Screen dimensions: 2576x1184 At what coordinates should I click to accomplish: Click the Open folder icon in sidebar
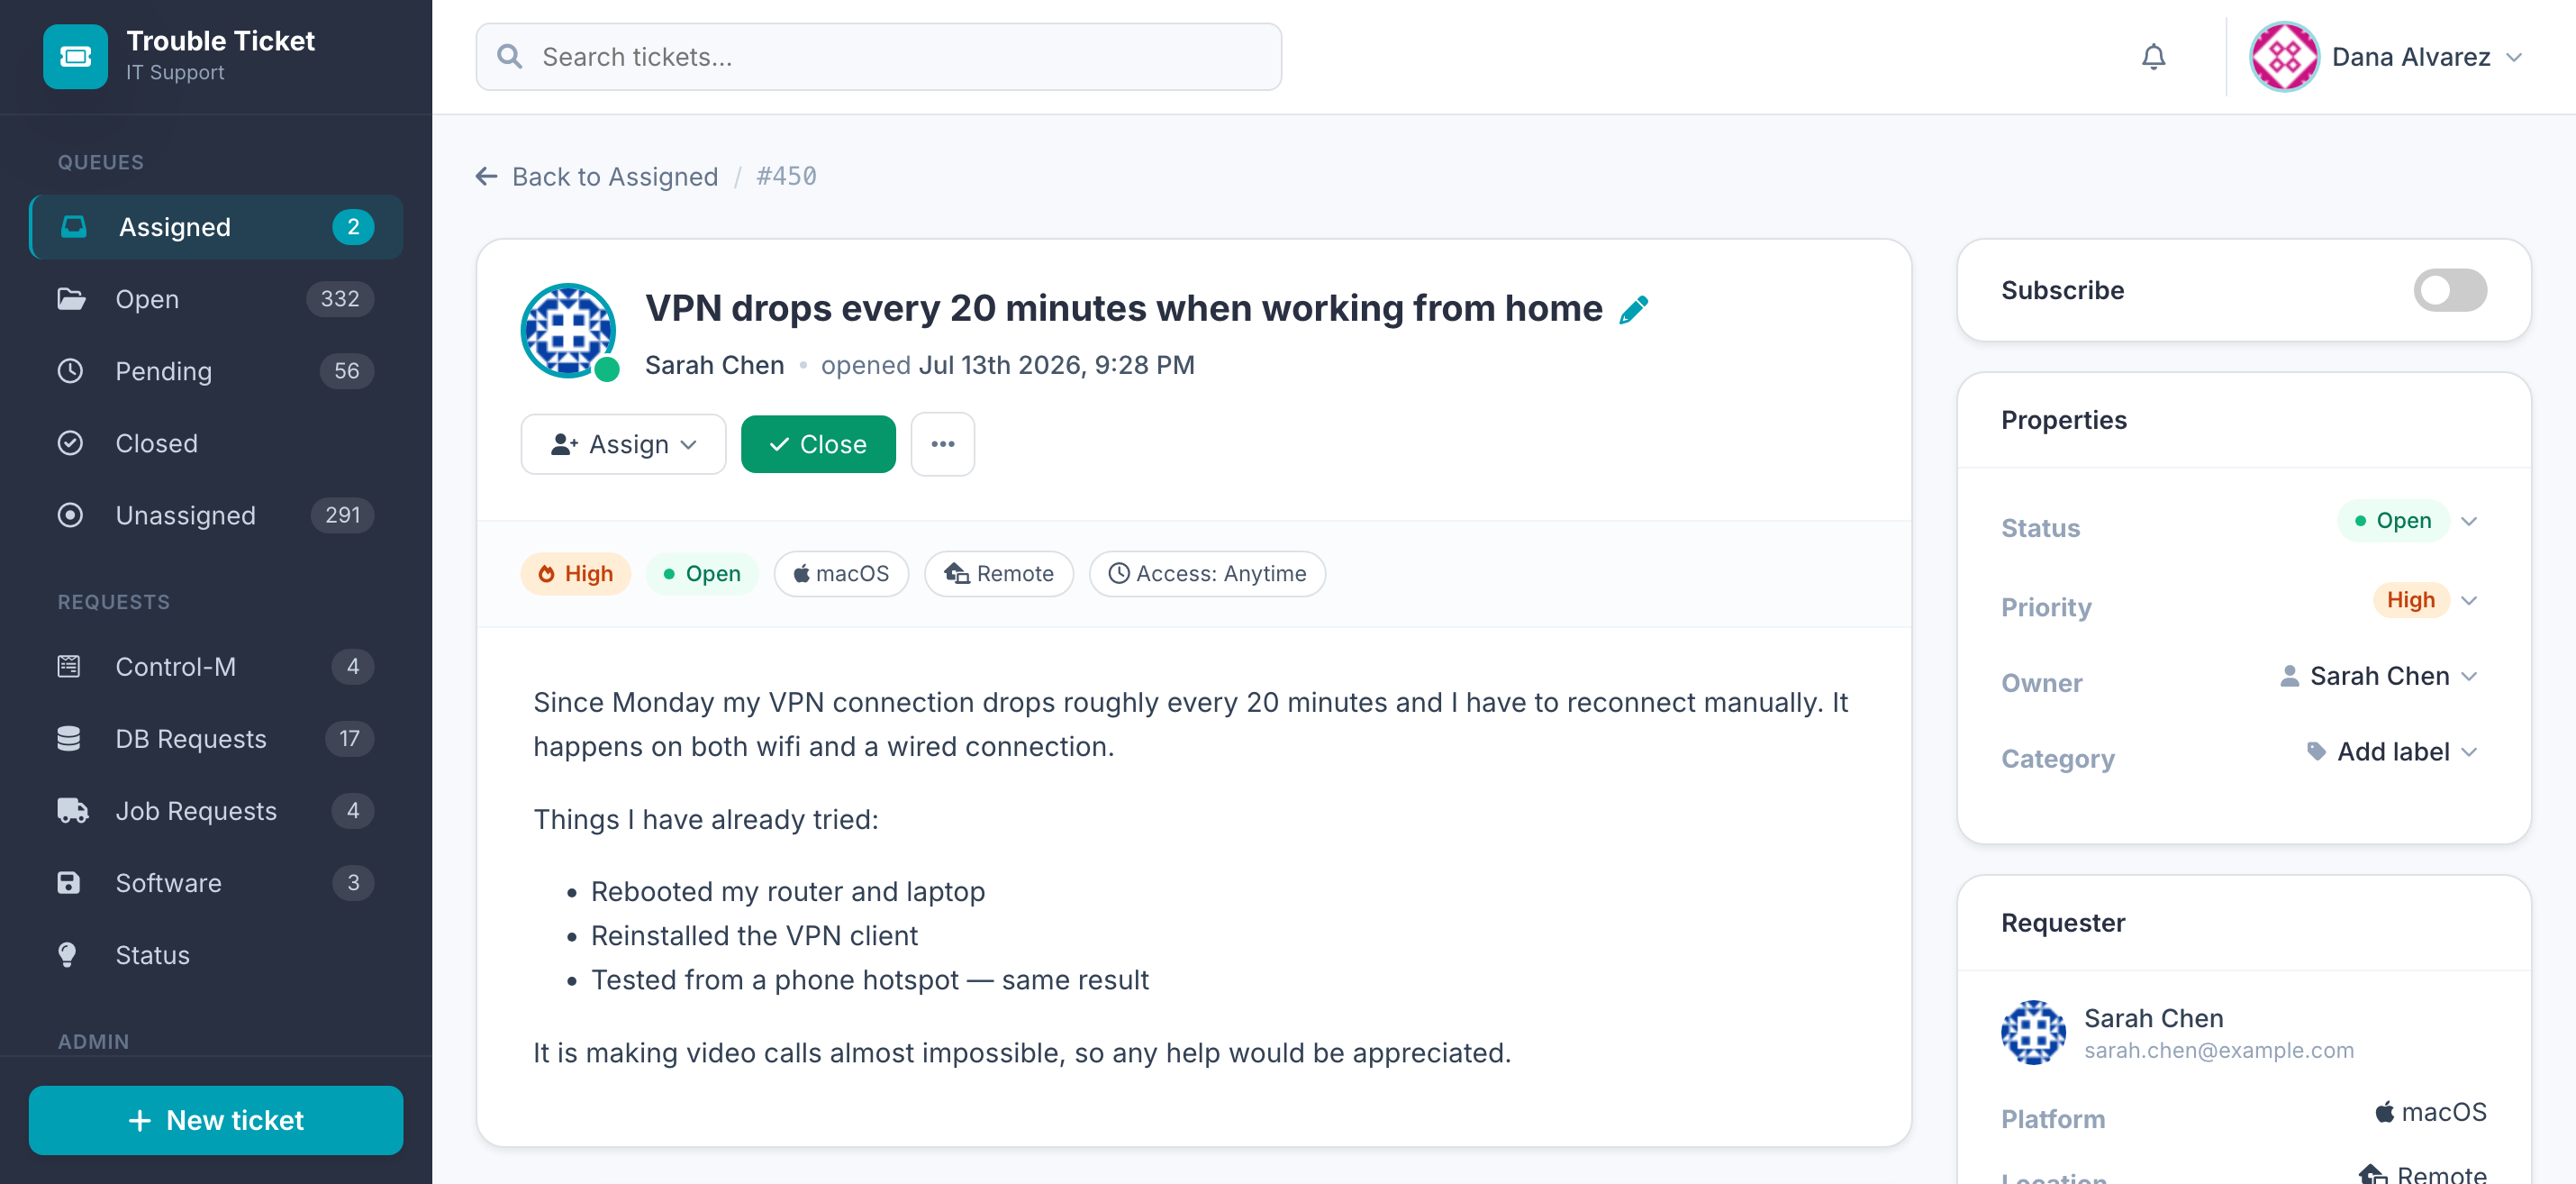[71, 299]
